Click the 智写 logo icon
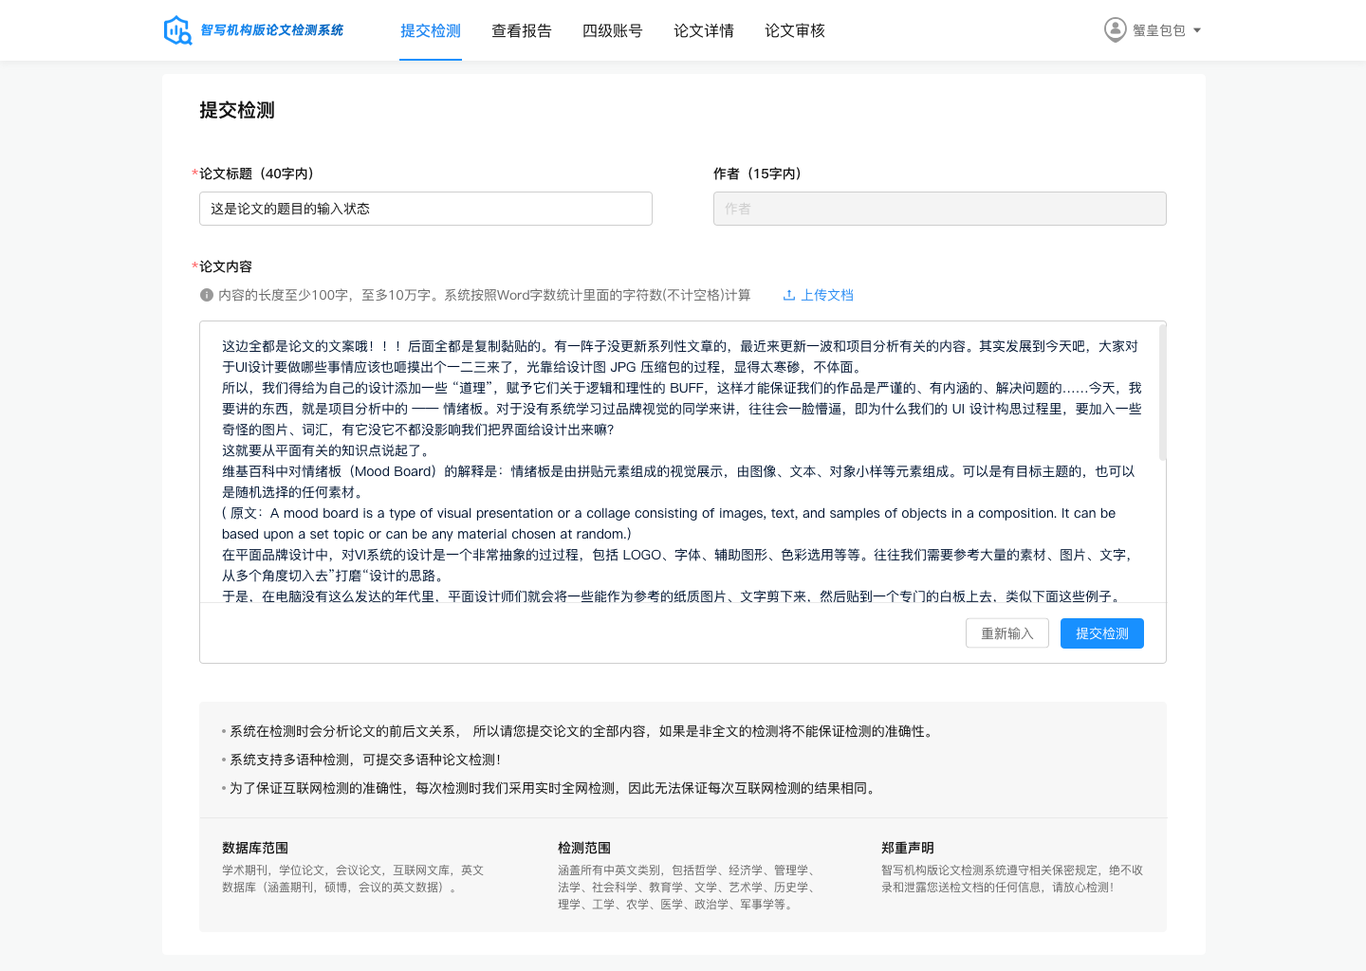1366x971 pixels. click(178, 31)
